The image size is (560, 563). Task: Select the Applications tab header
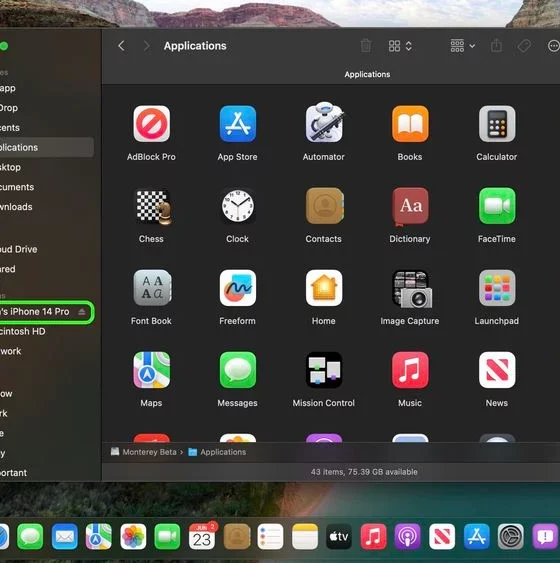[367, 74]
